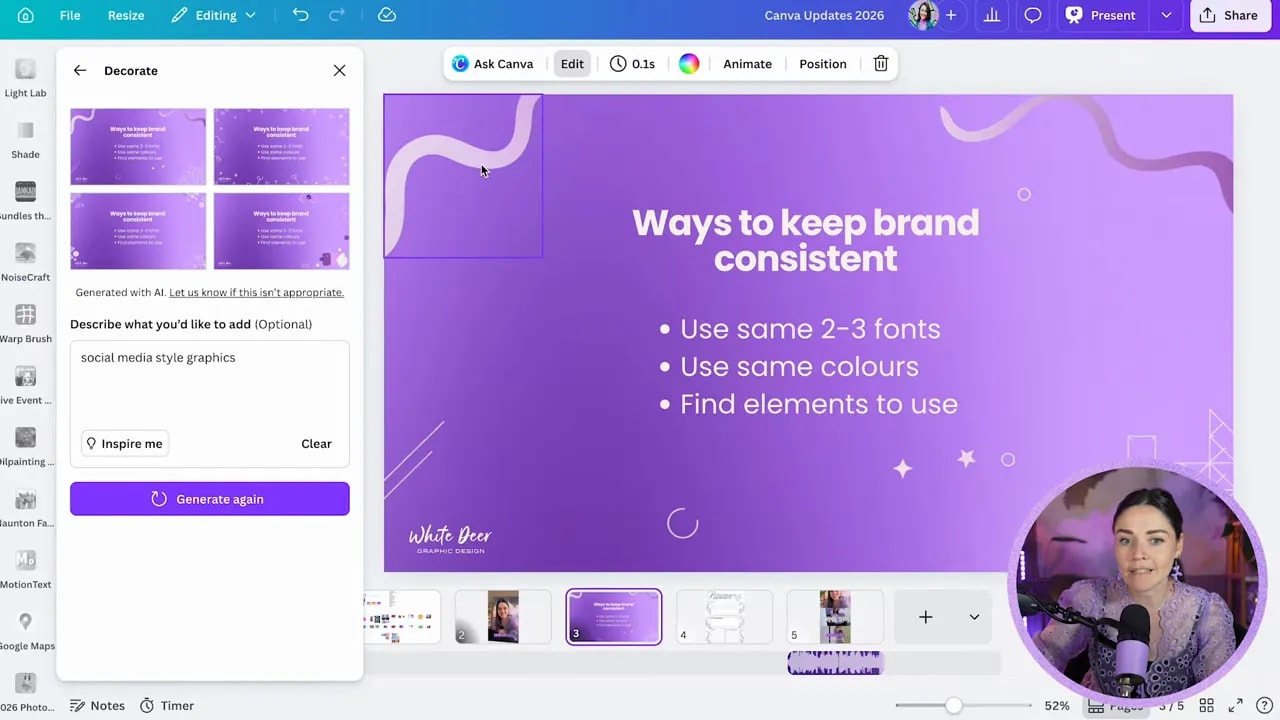Viewport: 1280px width, 720px height.
Task: Open the Haunton Fa... app
Action: click(25, 509)
